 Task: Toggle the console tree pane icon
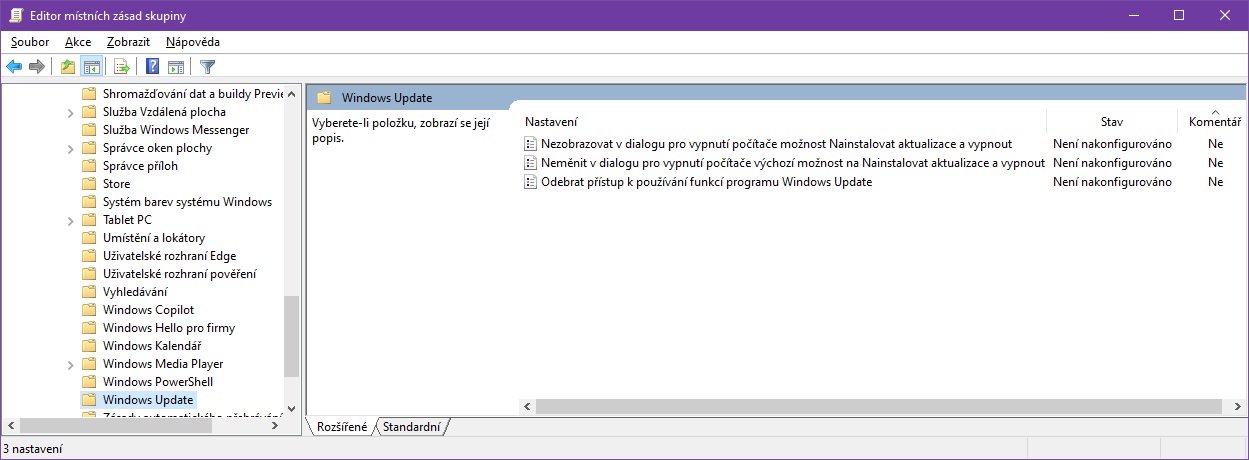[x=91, y=67]
